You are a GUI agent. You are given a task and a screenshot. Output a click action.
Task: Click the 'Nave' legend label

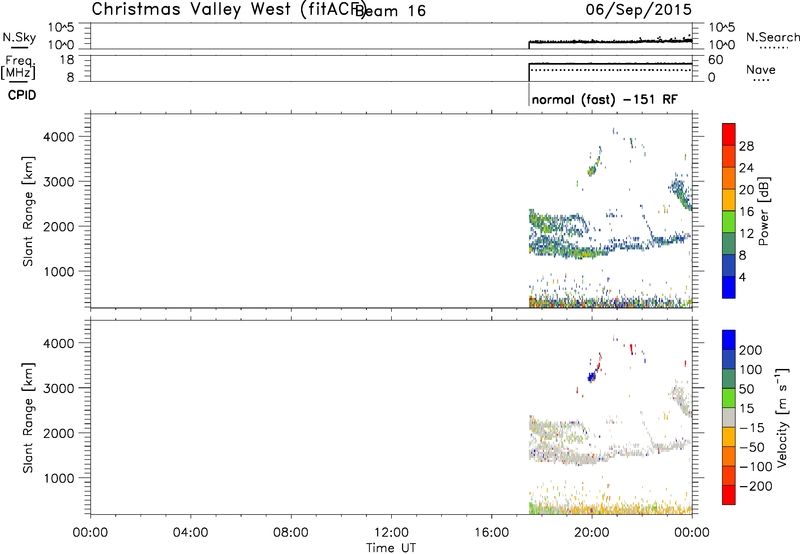pyautogui.click(x=760, y=69)
